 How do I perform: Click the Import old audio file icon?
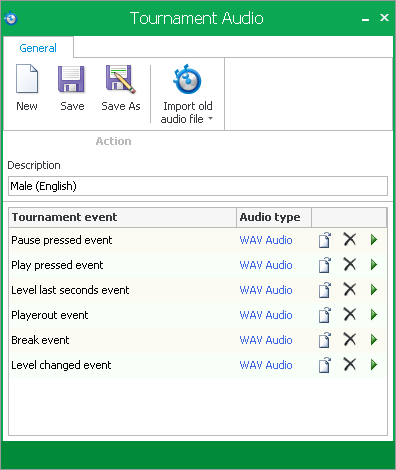(x=187, y=79)
